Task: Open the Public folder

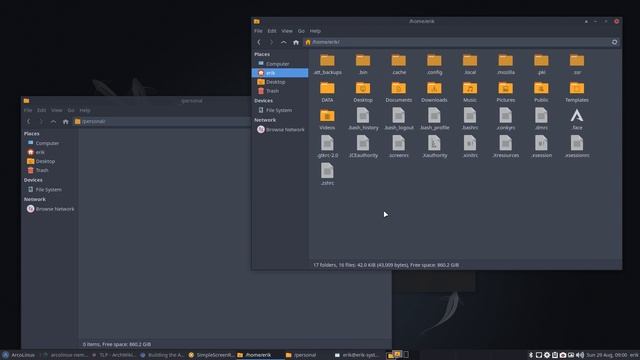Action: [x=541, y=92]
